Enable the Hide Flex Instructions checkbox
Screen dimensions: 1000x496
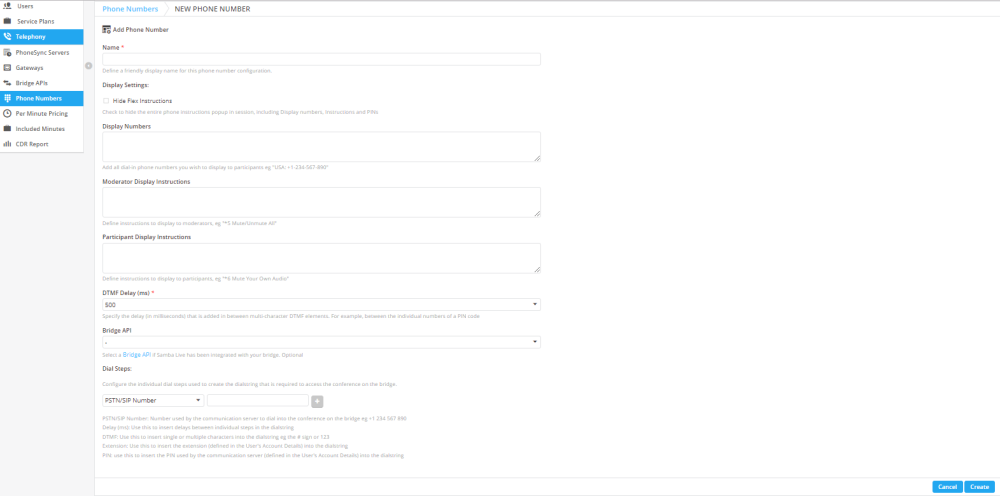[106, 101]
